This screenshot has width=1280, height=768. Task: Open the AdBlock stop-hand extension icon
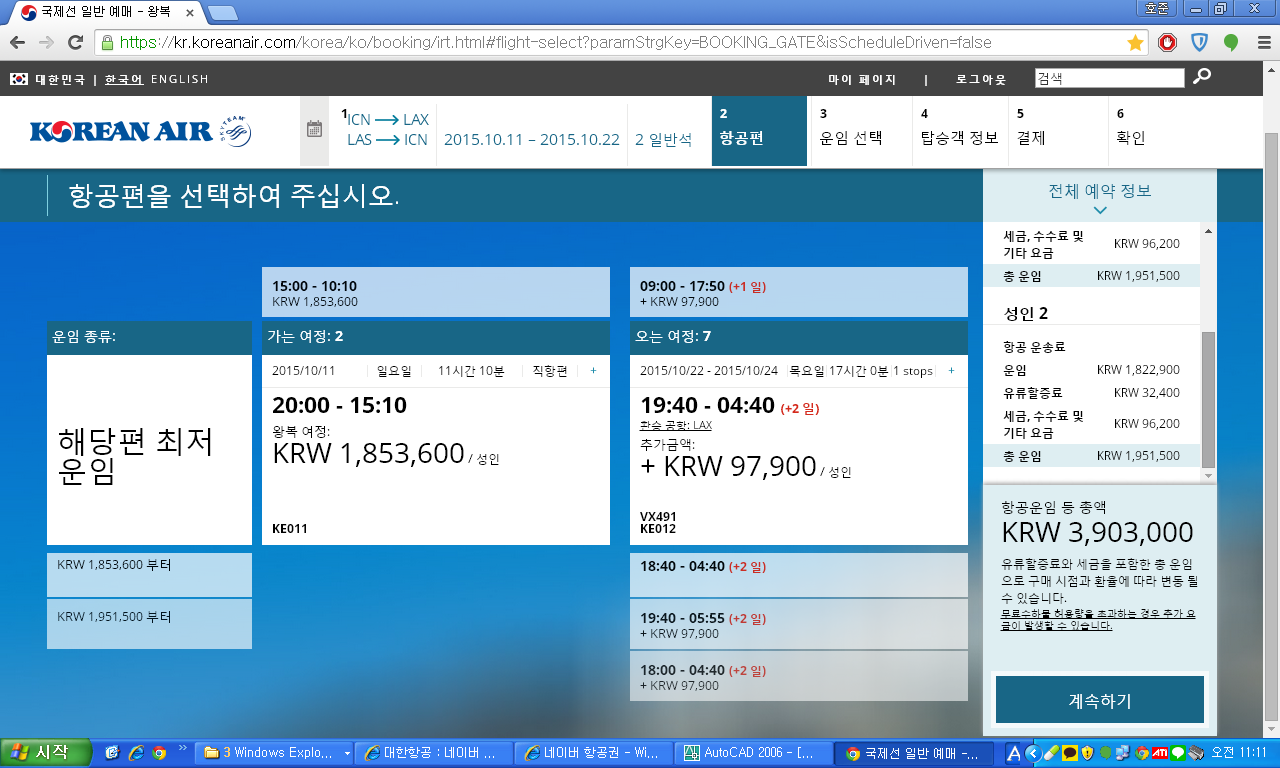[1167, 43]
